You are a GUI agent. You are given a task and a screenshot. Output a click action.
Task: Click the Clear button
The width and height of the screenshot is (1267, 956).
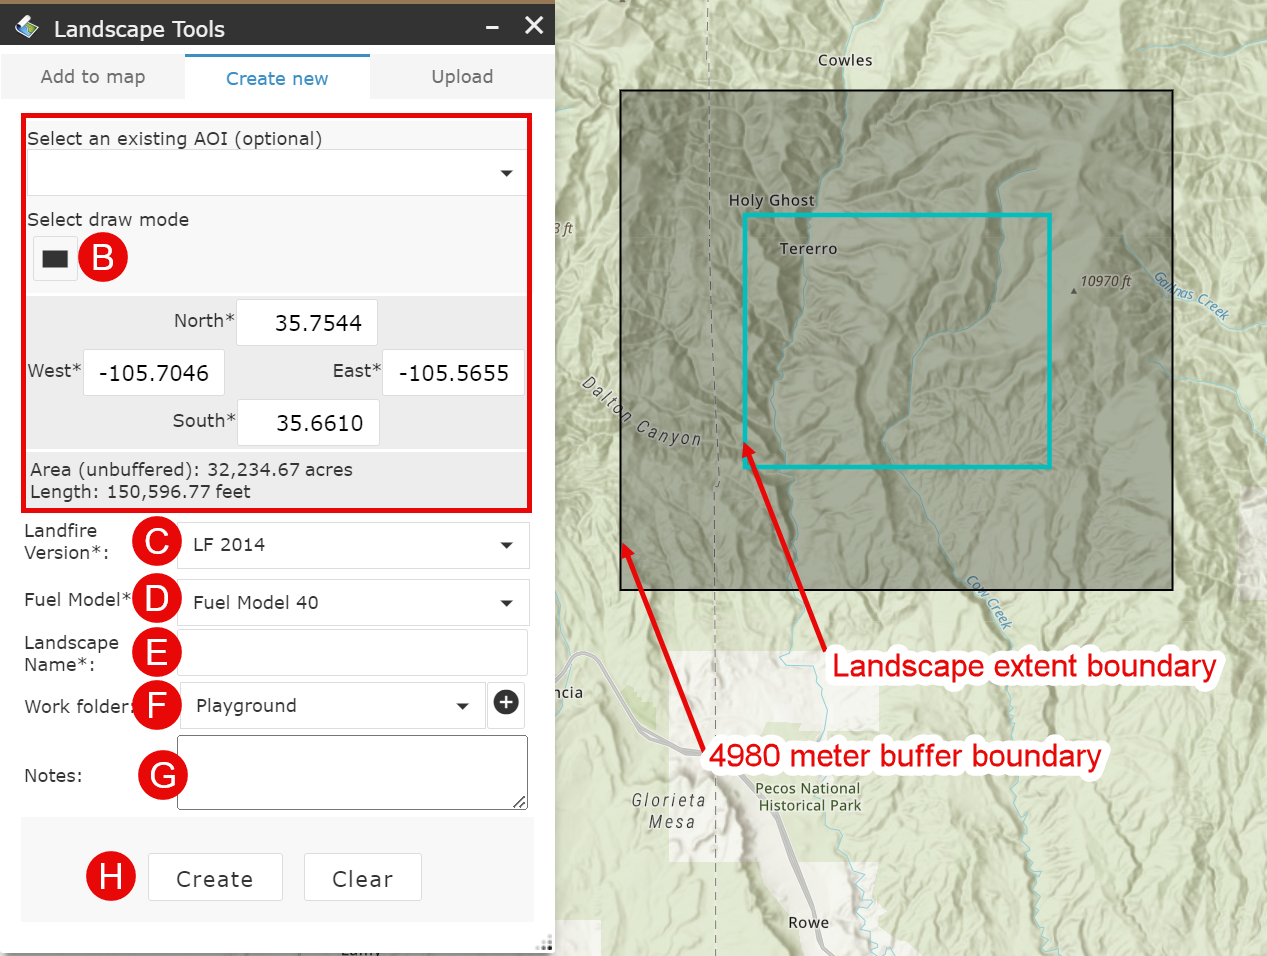(362, 877)
